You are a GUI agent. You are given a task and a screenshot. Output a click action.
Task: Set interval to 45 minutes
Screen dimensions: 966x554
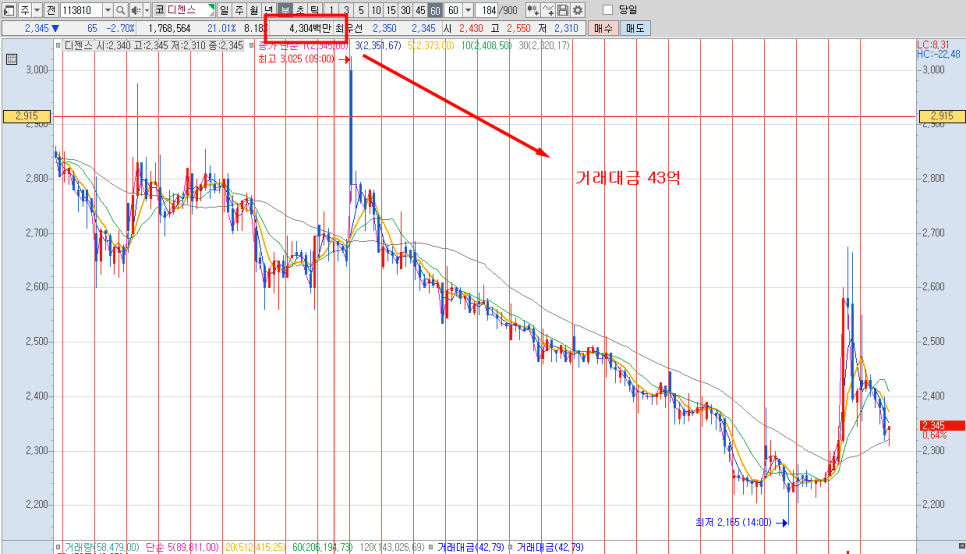(x=420, y=10)
